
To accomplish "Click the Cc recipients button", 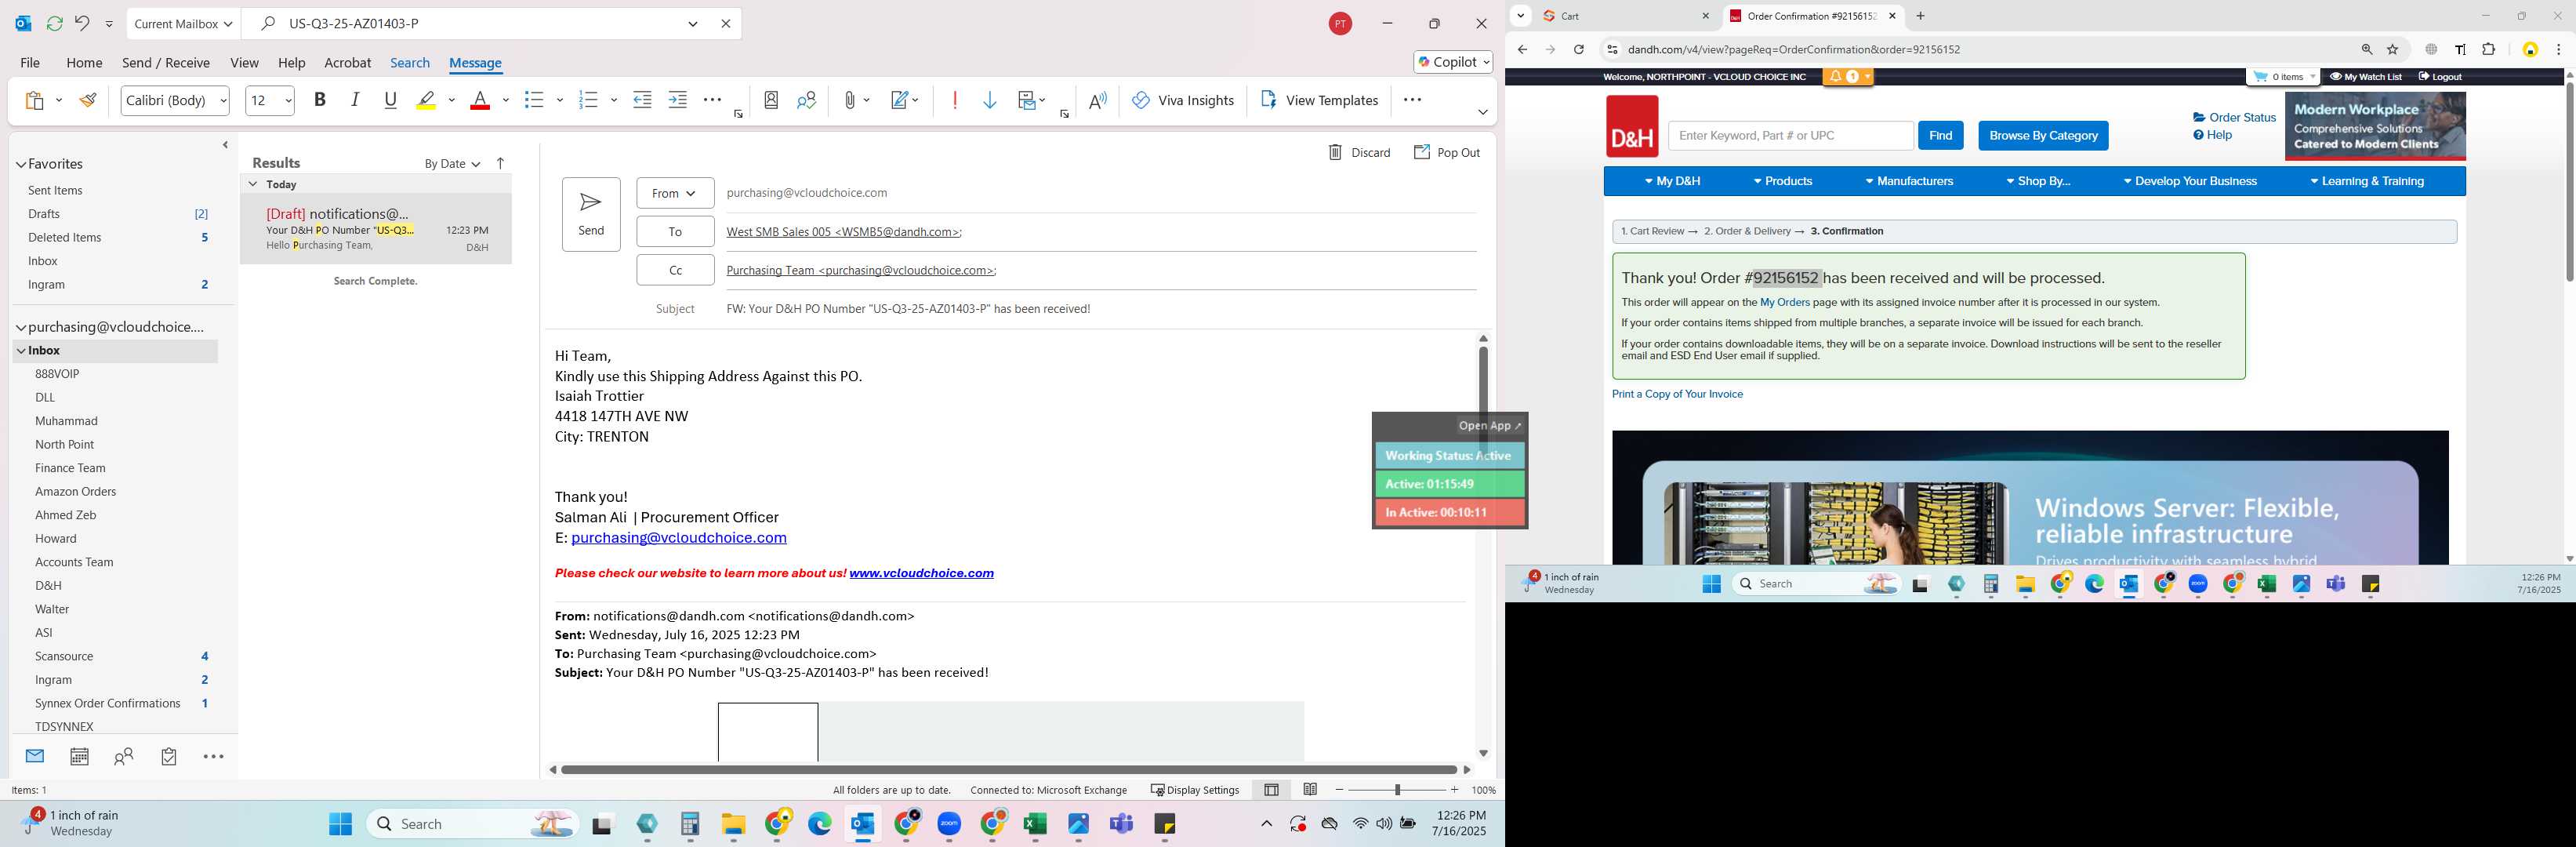I will (675, 270).
